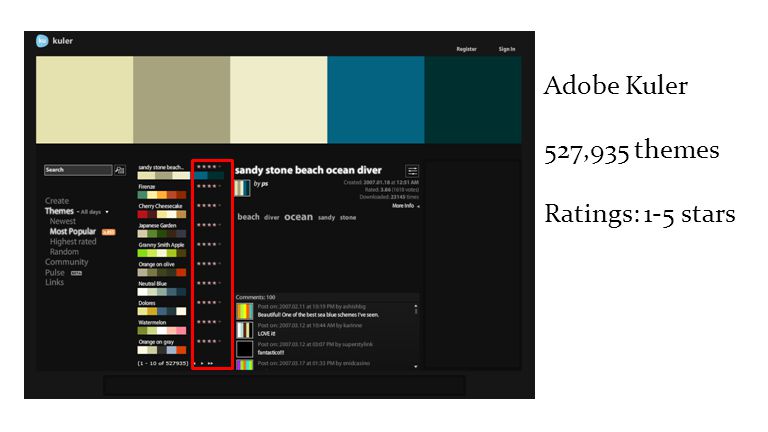Select the Granny Smith Apple palette strip
This screenshot has width=768, height=432.
(x=162, y=253)
